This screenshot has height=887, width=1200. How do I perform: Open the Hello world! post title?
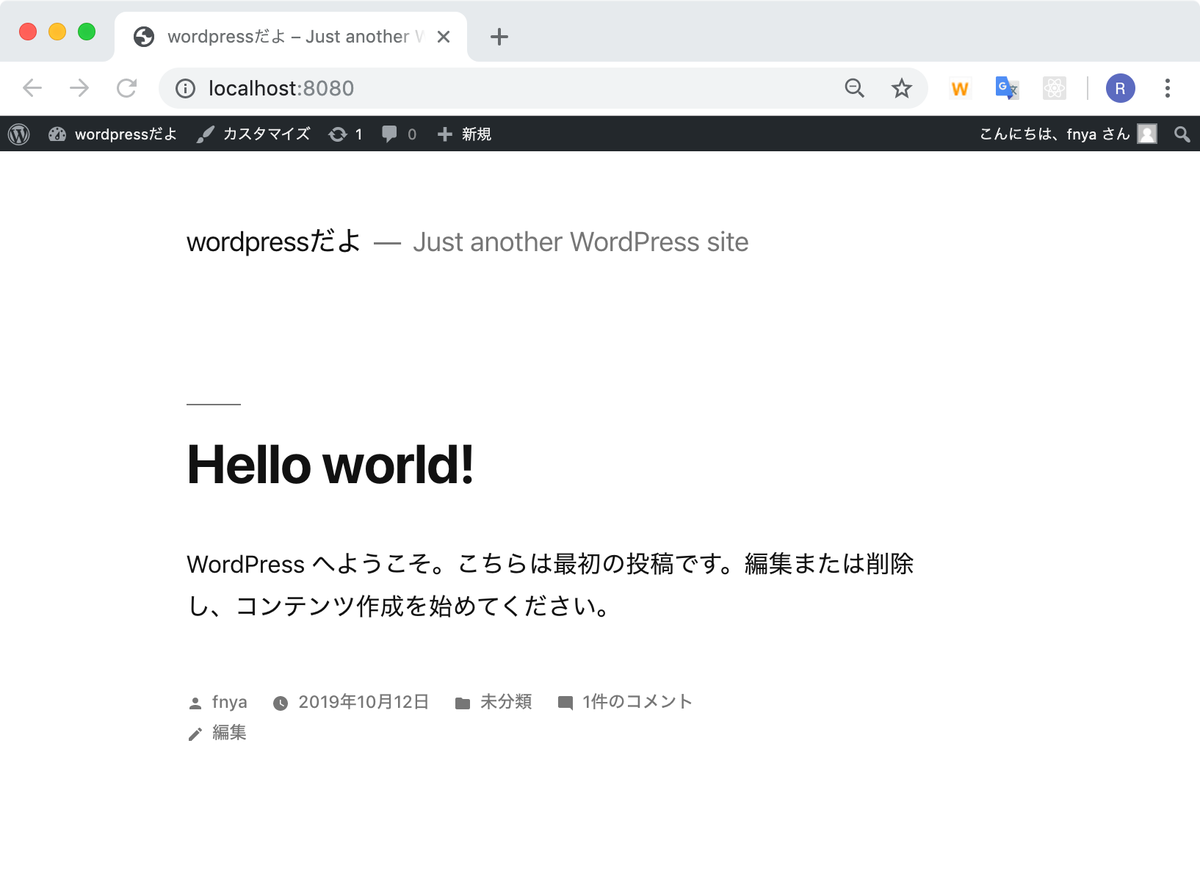[330, 465]
